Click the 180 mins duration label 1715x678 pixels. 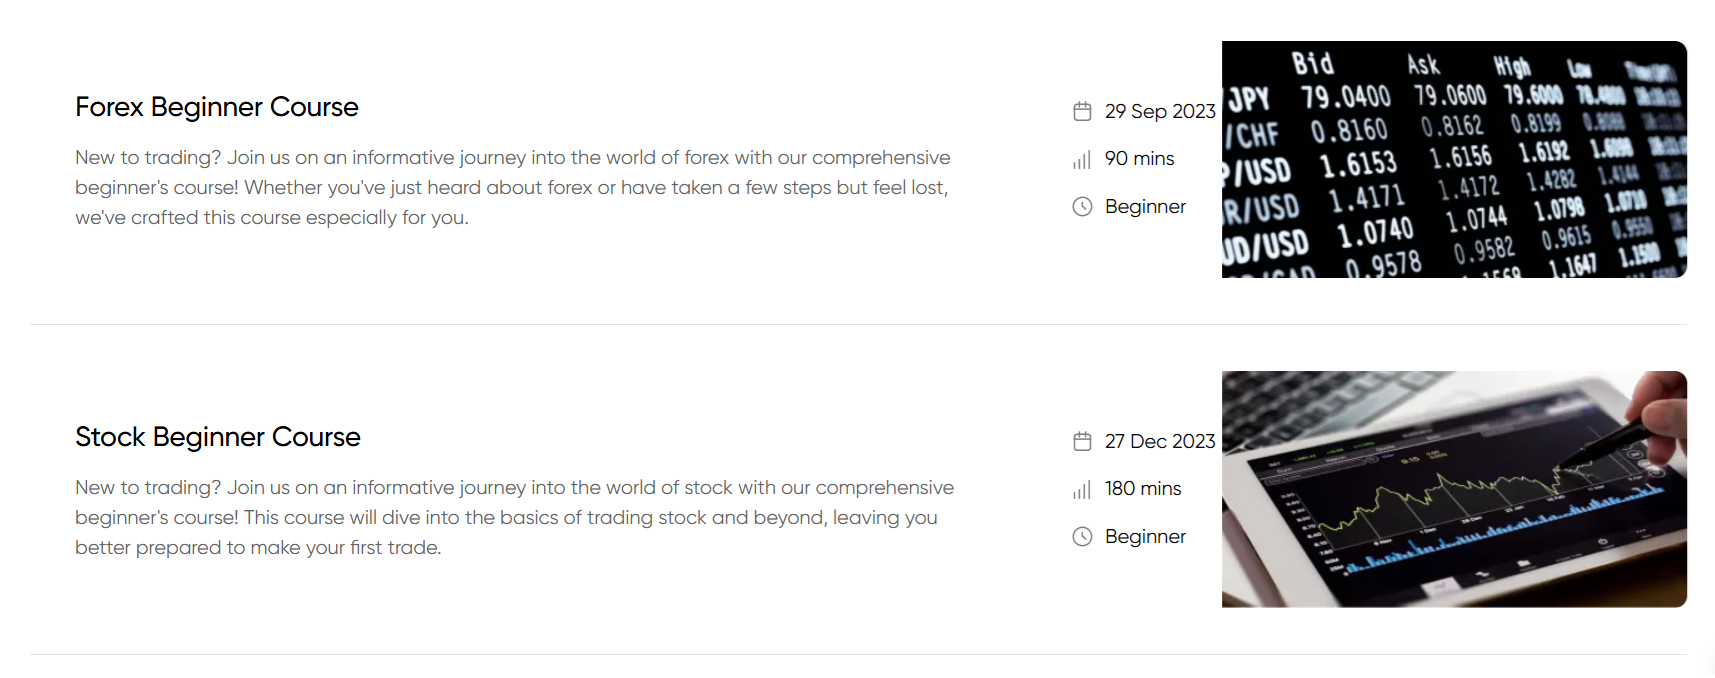point(1143,489)
